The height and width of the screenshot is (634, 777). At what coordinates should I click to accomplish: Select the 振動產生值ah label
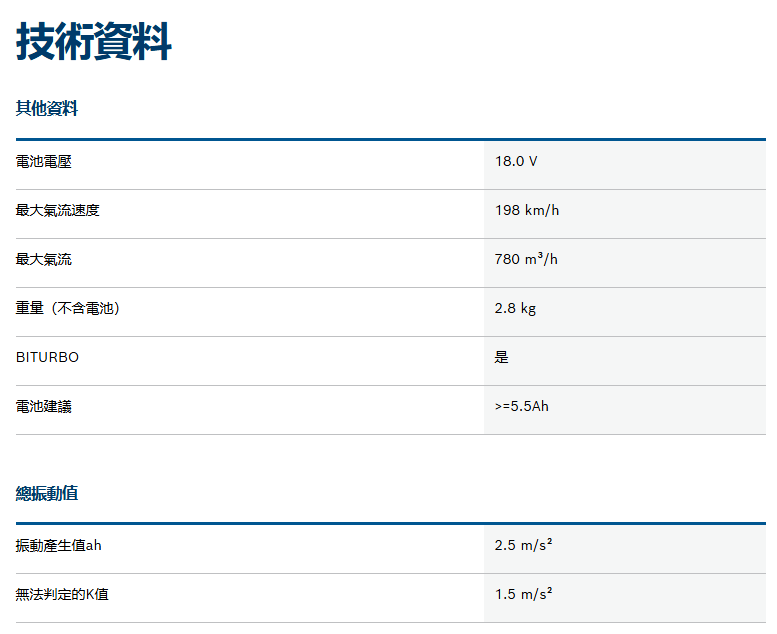58,546
